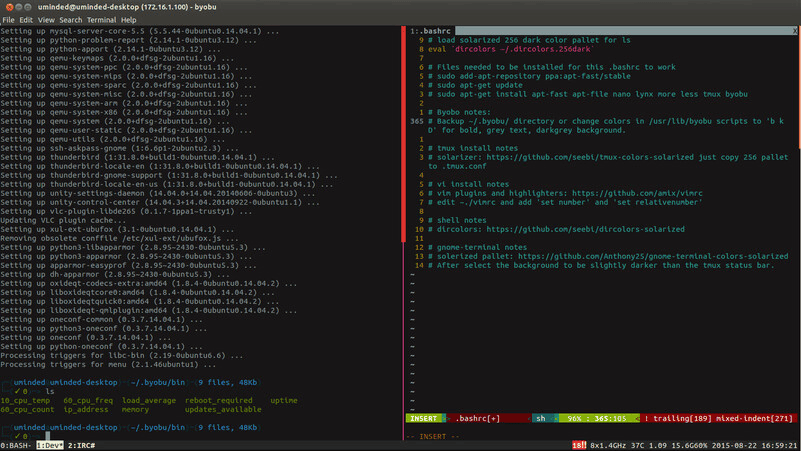This screenshot has height=451, width=801.
Task: Click the 8x1.4GHz CPU frequency status
Action: [608, 445]
